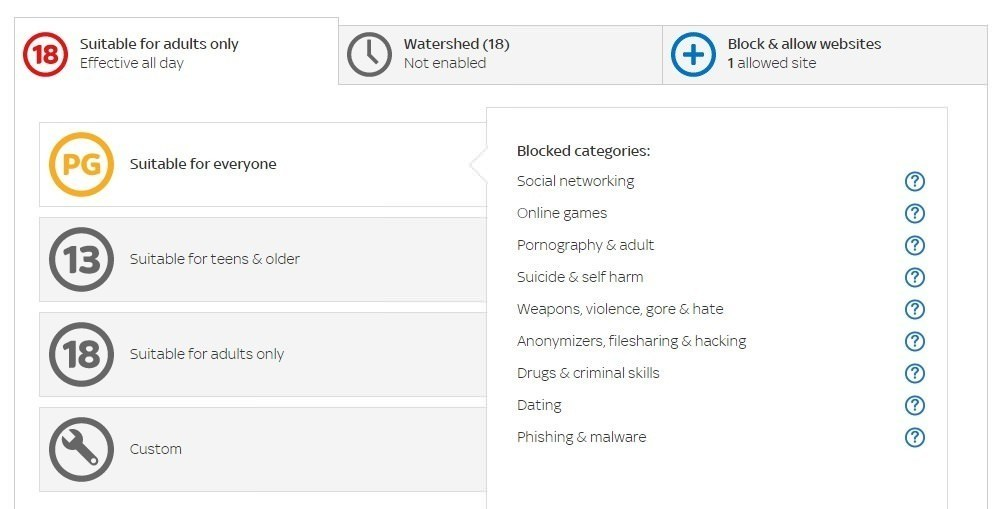Open help for Weapons, violence, gore & hate
Viewport: 1002px width, 509px height.
(x=914, y=309)
